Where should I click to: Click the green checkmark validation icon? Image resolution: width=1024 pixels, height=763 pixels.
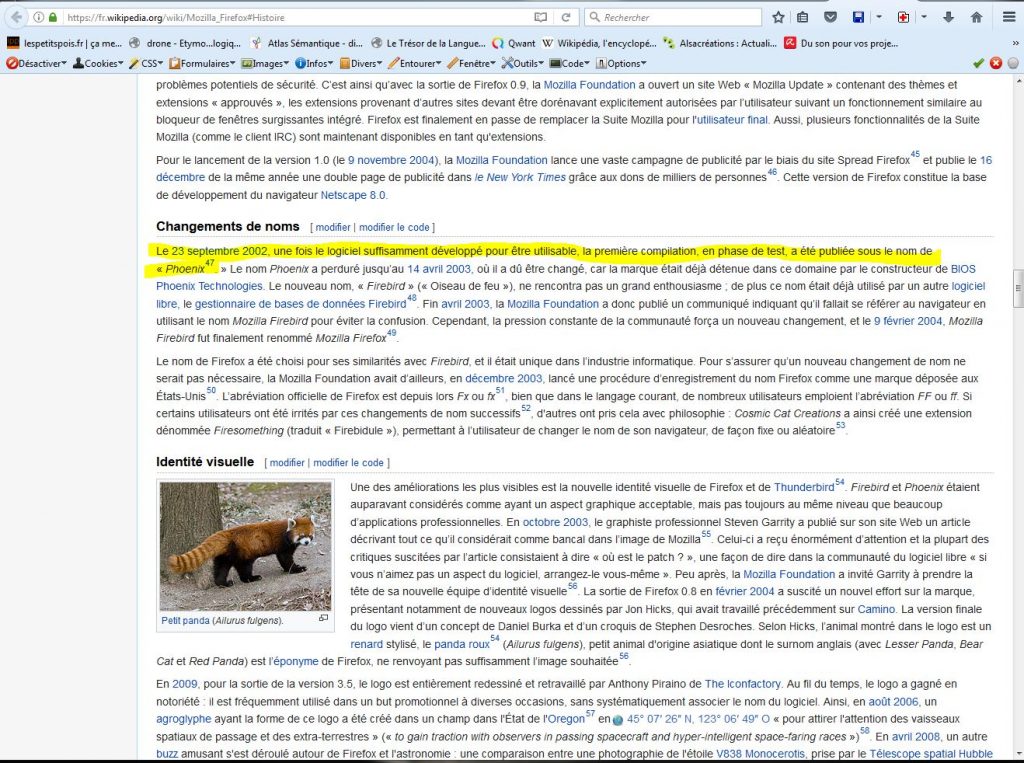pos(978,63)
